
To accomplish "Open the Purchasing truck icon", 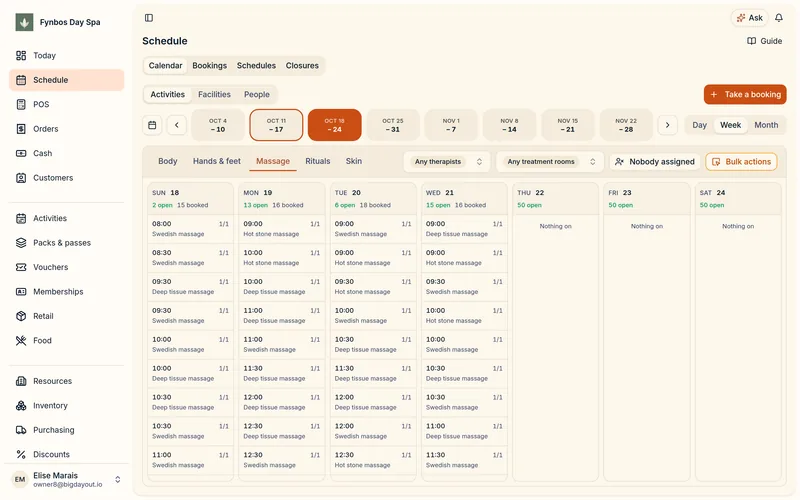I will coord(21,430).
